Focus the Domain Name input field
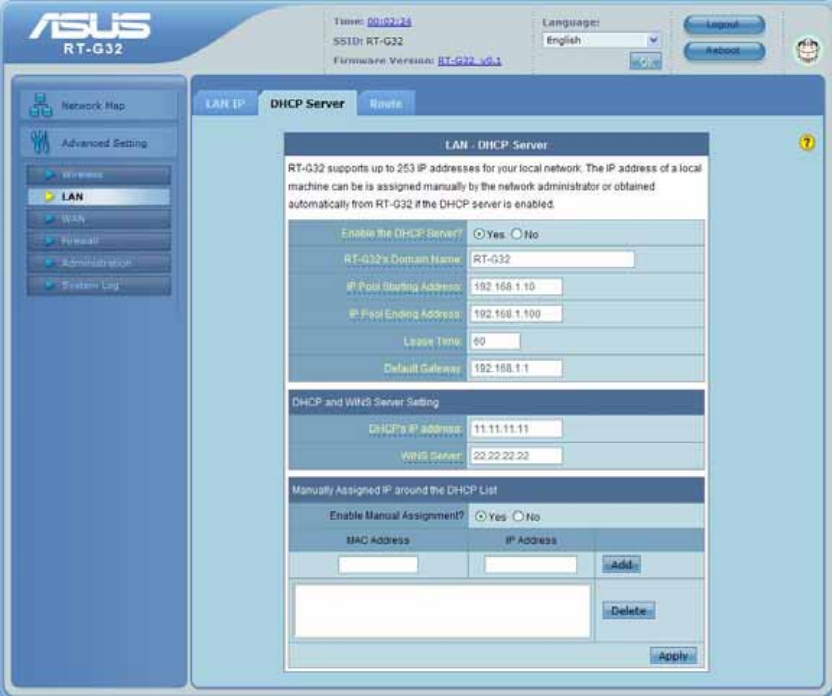This screenshot has width=832, height=696. (552, 259)
